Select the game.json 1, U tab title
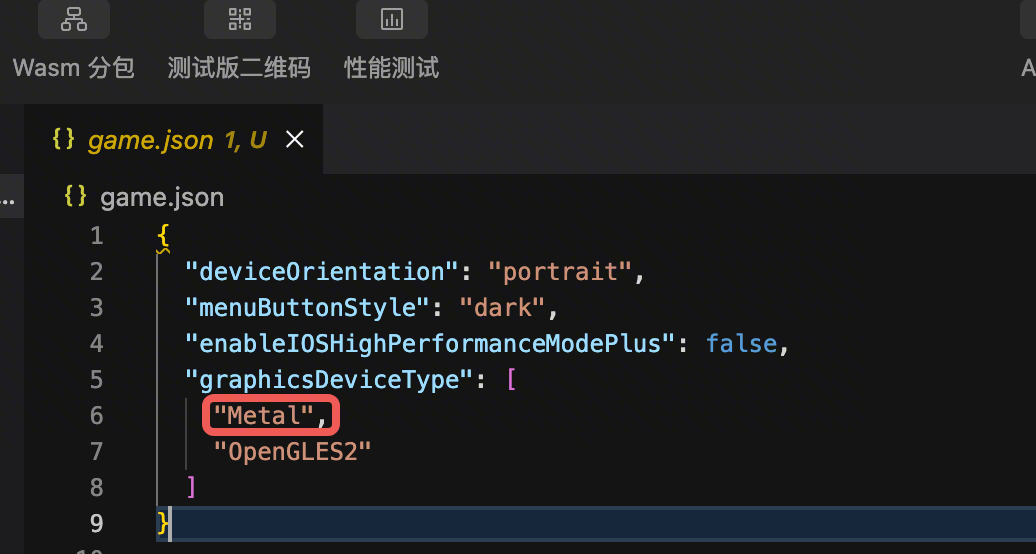1036x554 pixels. tap(177, 141)
